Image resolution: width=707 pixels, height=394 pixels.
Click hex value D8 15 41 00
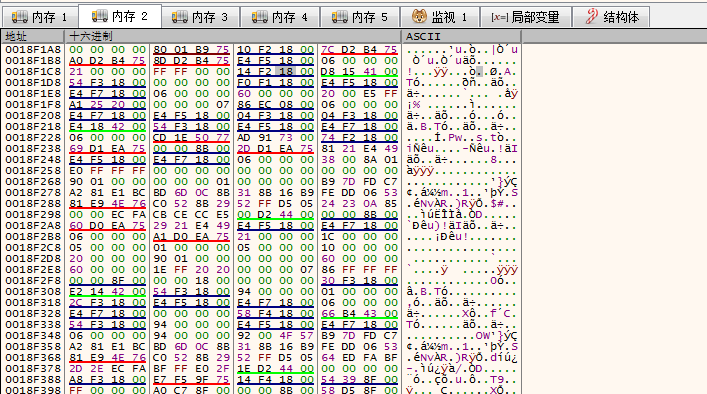coord(359,71)
